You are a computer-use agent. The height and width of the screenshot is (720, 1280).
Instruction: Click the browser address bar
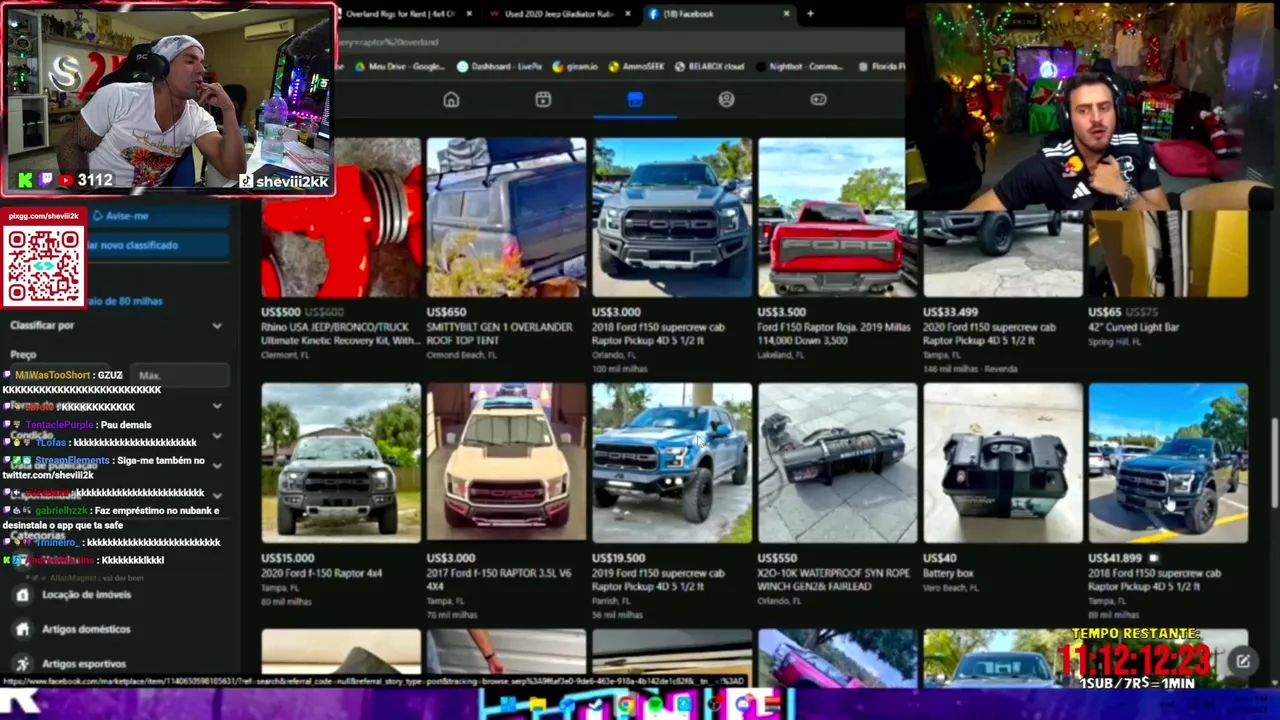[620, 42]
